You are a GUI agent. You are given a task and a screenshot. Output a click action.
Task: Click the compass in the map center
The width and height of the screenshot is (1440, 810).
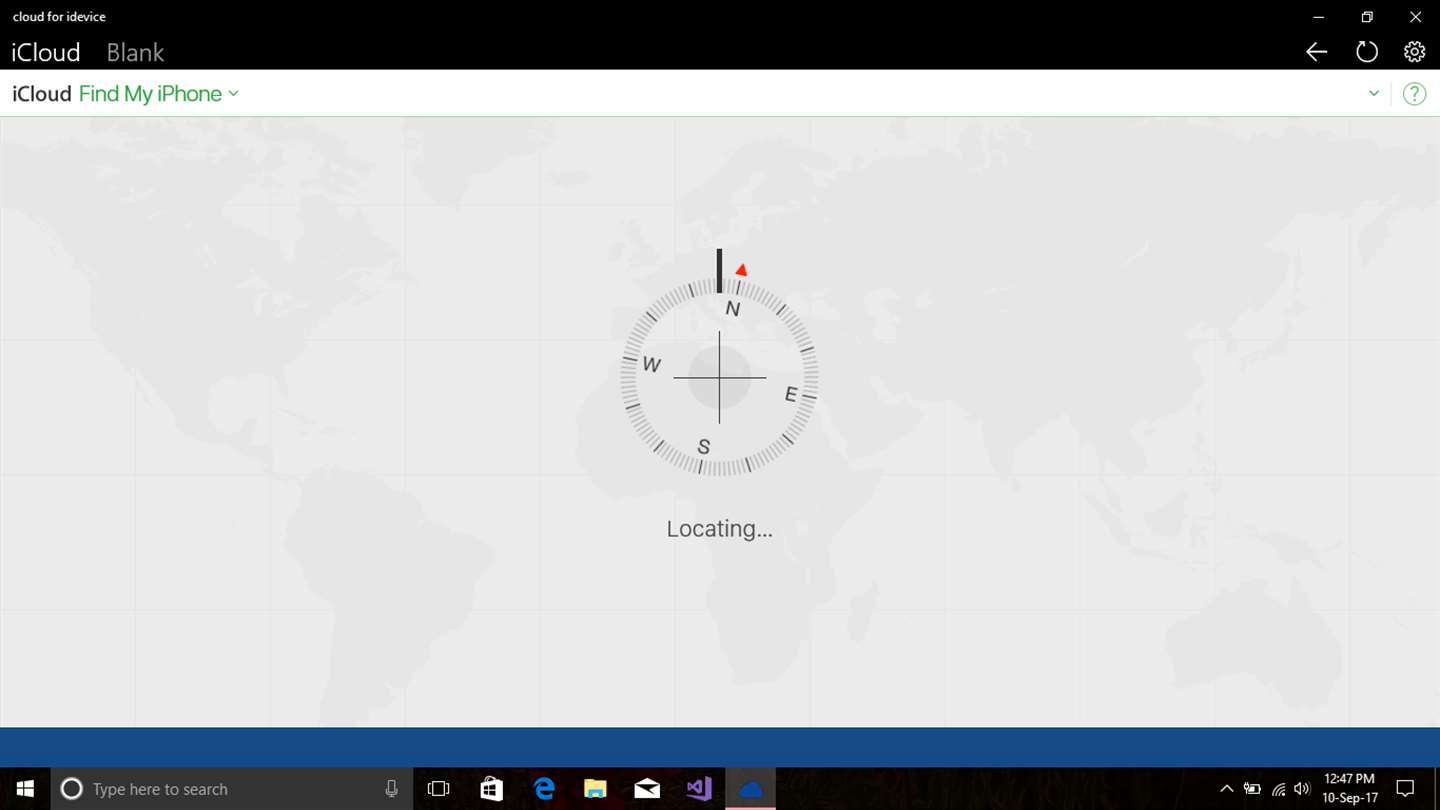[719, 377]
